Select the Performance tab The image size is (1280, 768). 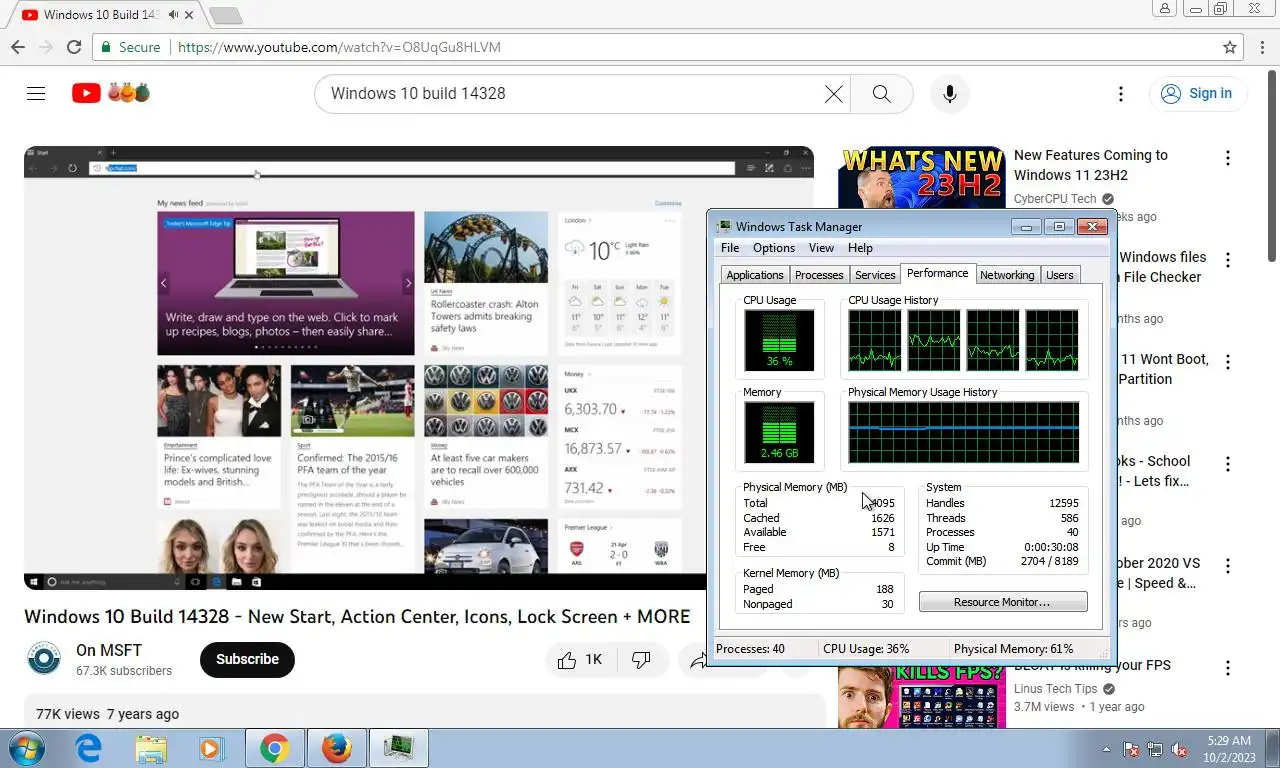[x=937, y=273]
